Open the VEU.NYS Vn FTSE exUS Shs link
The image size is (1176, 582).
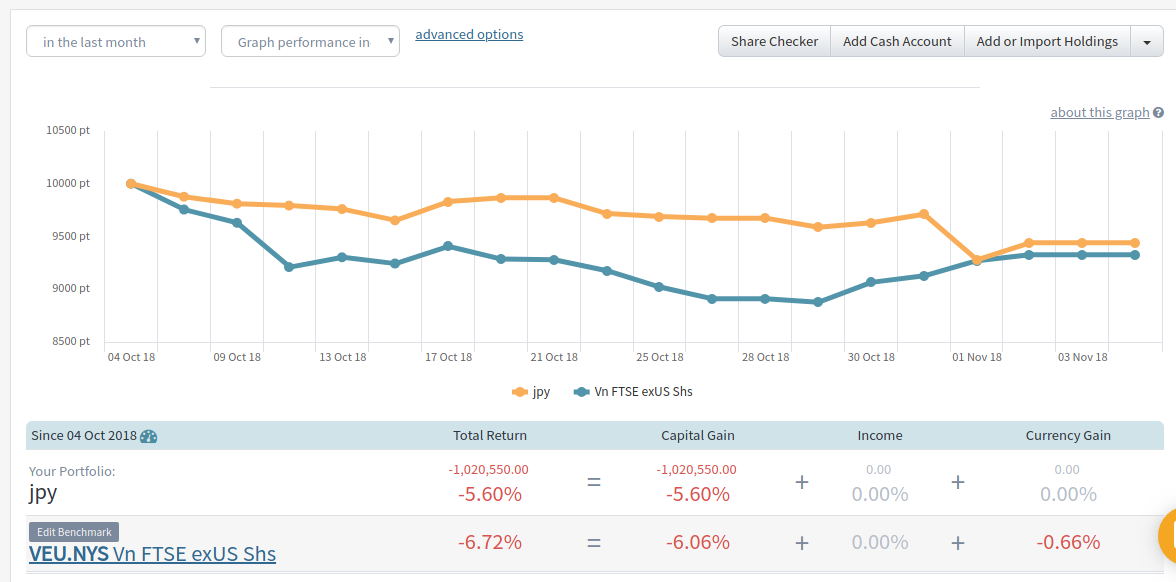152,554
